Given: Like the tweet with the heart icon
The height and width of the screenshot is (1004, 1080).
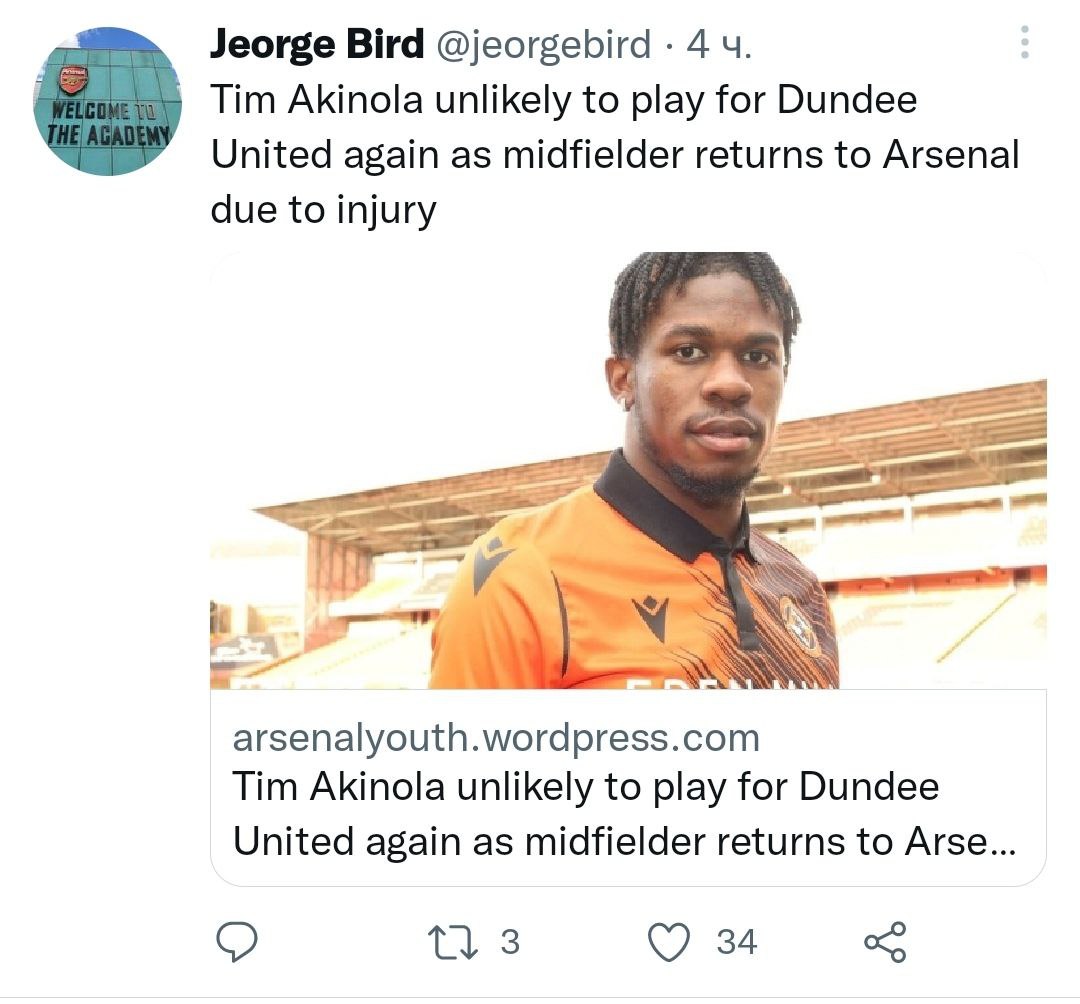Looking at the screenshot, I should click(669, 942).
